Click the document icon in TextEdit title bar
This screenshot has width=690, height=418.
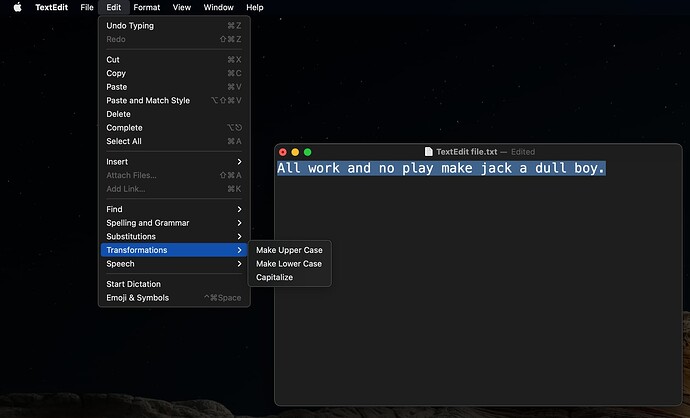tap(428, 152)
